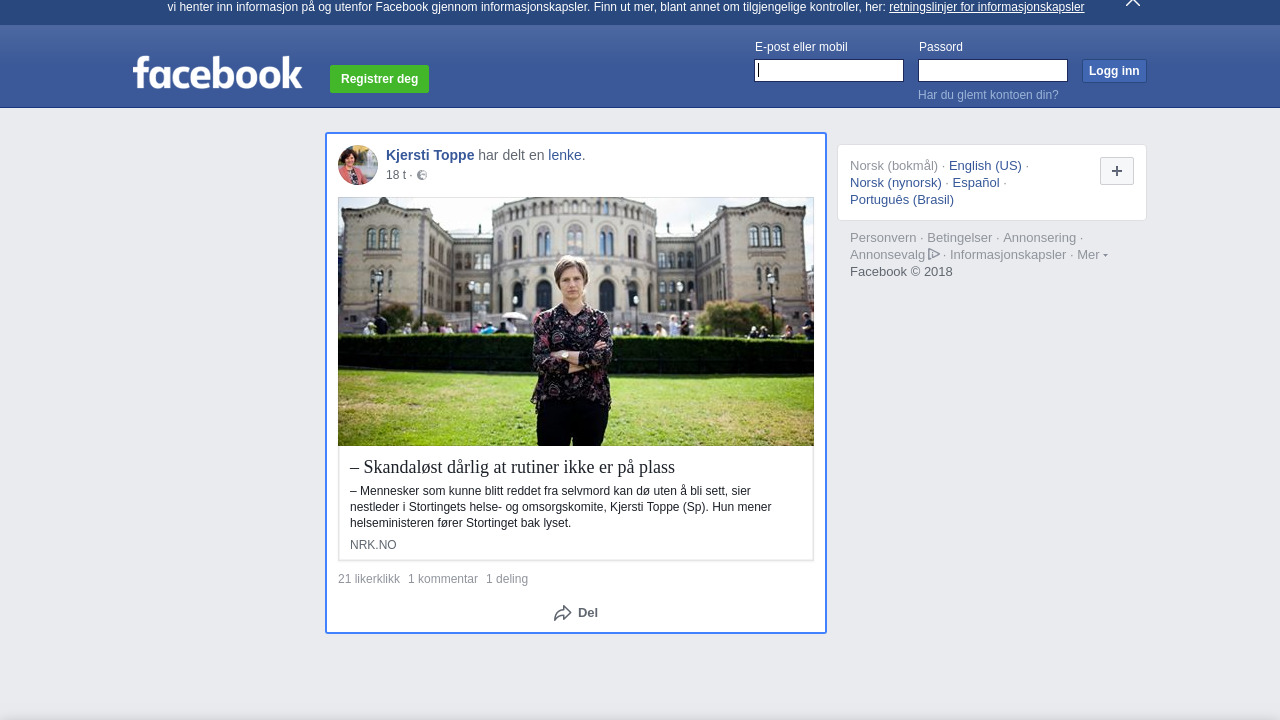Click the Facebook logo

click(217, 72)
